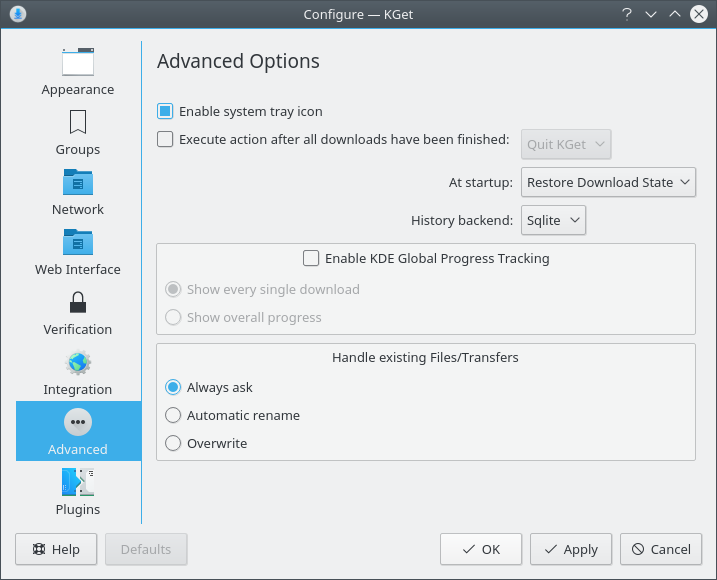717x580 pixels.
Task: Cancel the configuration dialog
Action: (660, 549)
